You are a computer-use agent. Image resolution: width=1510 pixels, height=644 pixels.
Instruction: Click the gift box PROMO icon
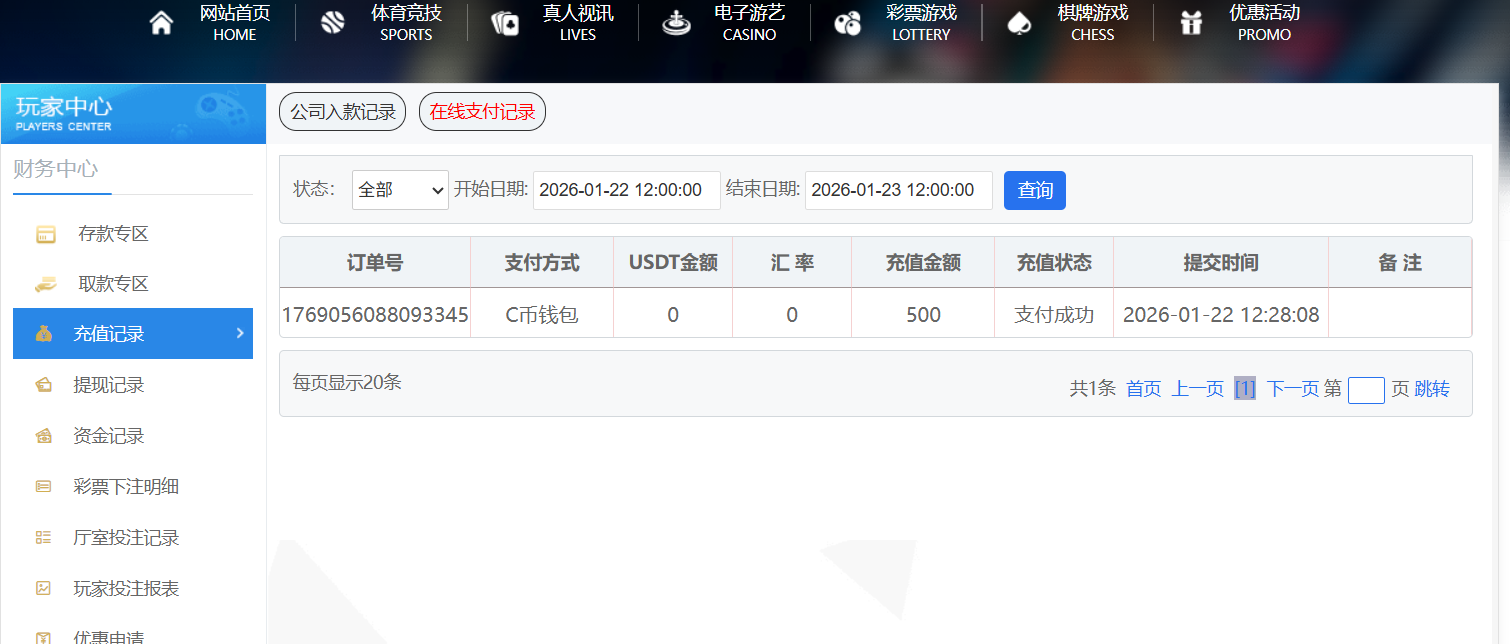[1191, 23]
